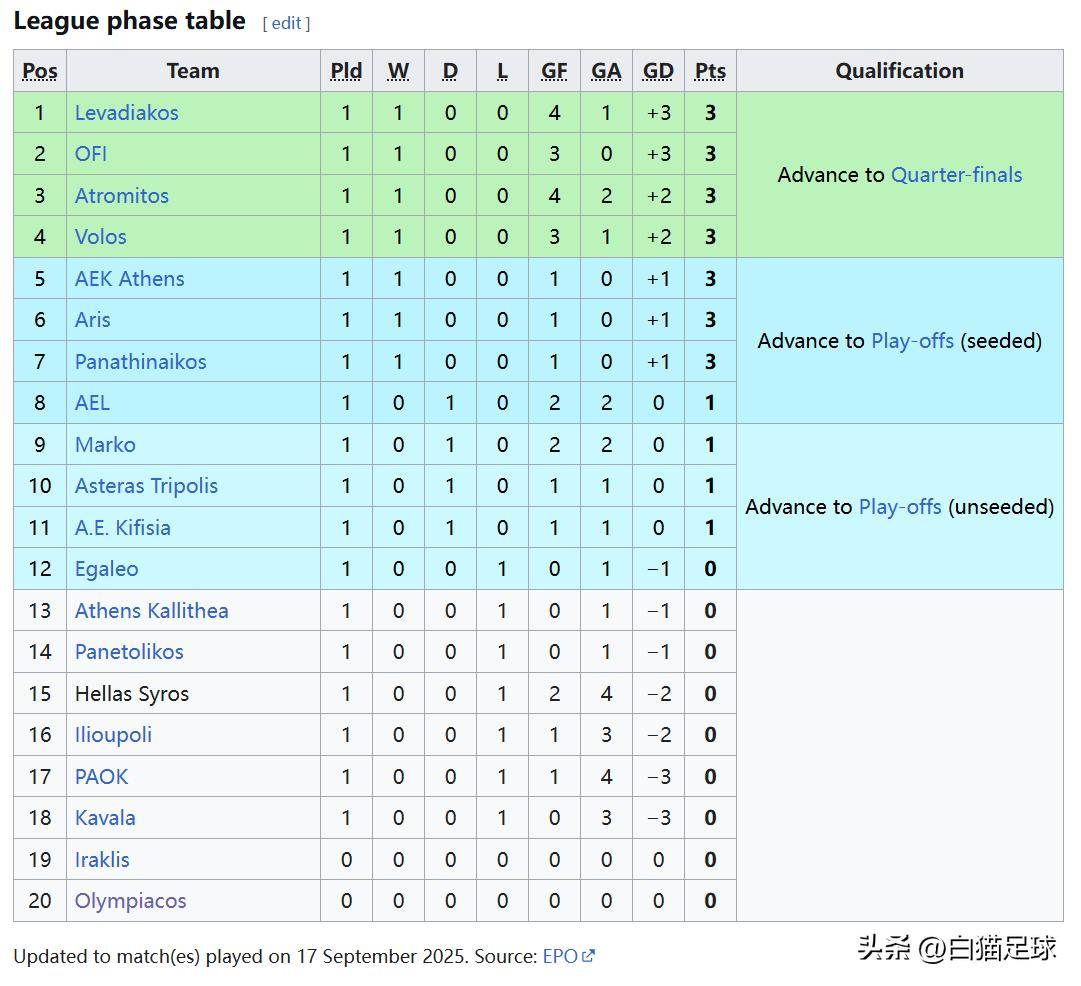Click the Olympiacos team link

(x=130, y=901)
